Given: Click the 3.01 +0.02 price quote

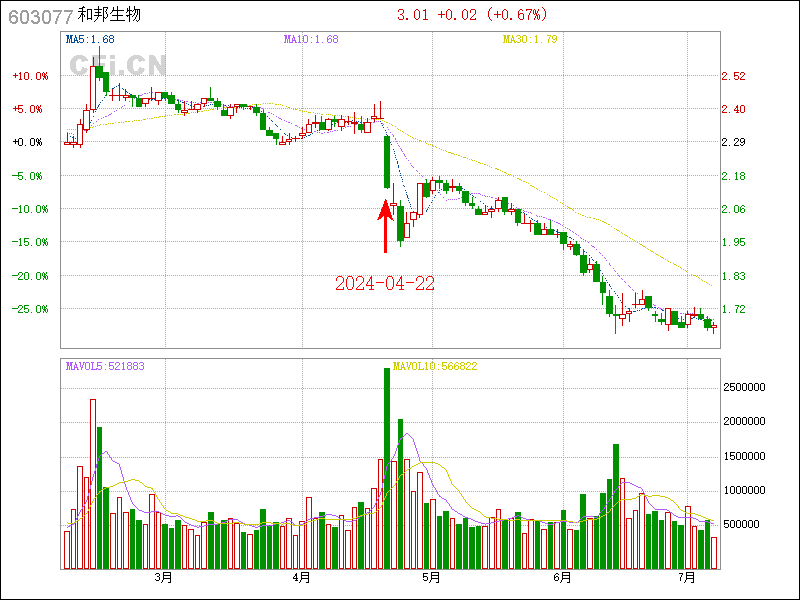Looking at the screenshot, I should pos(472,15).
